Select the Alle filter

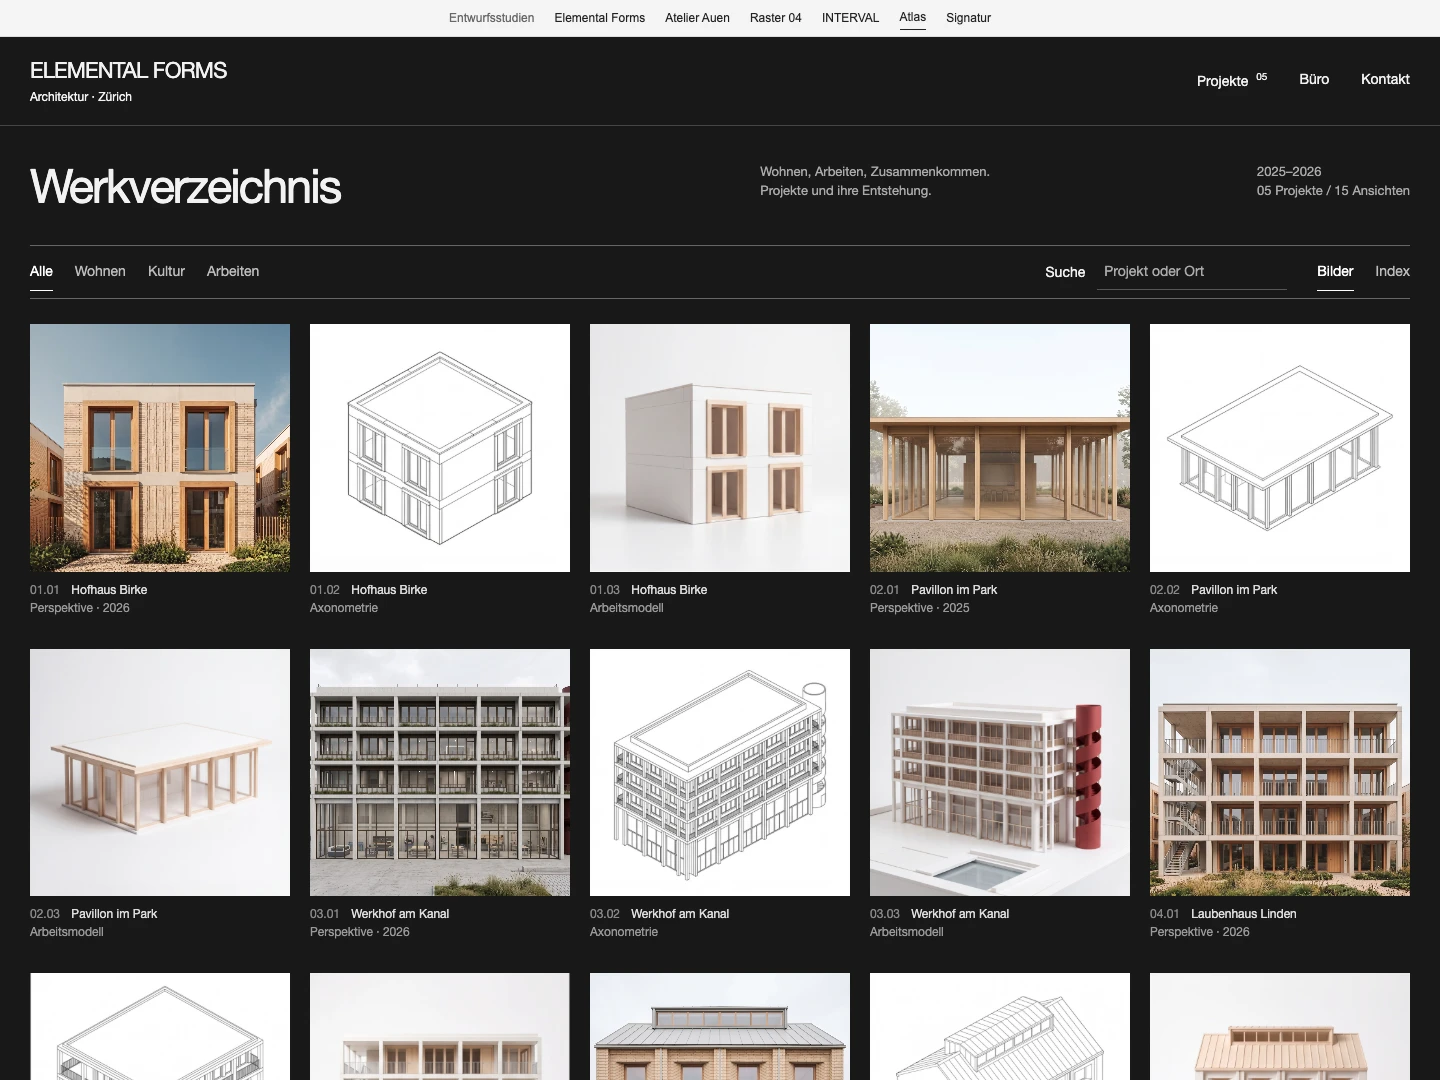click(x=41, y=272)
